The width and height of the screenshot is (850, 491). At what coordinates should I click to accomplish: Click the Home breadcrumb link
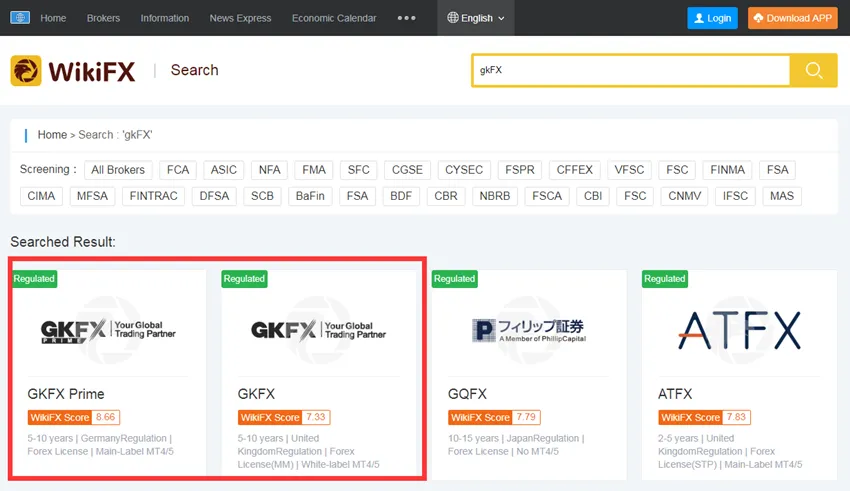[52, 134]
